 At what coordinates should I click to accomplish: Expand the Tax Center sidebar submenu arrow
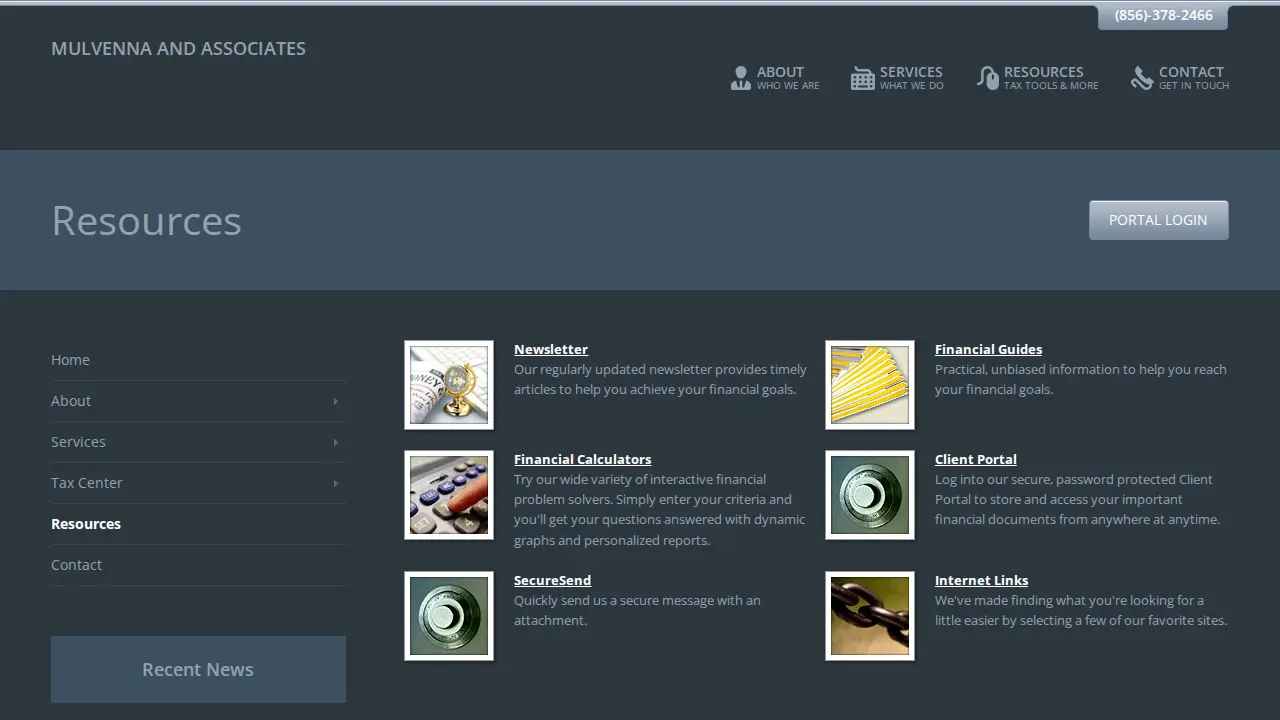pos(335,483)
